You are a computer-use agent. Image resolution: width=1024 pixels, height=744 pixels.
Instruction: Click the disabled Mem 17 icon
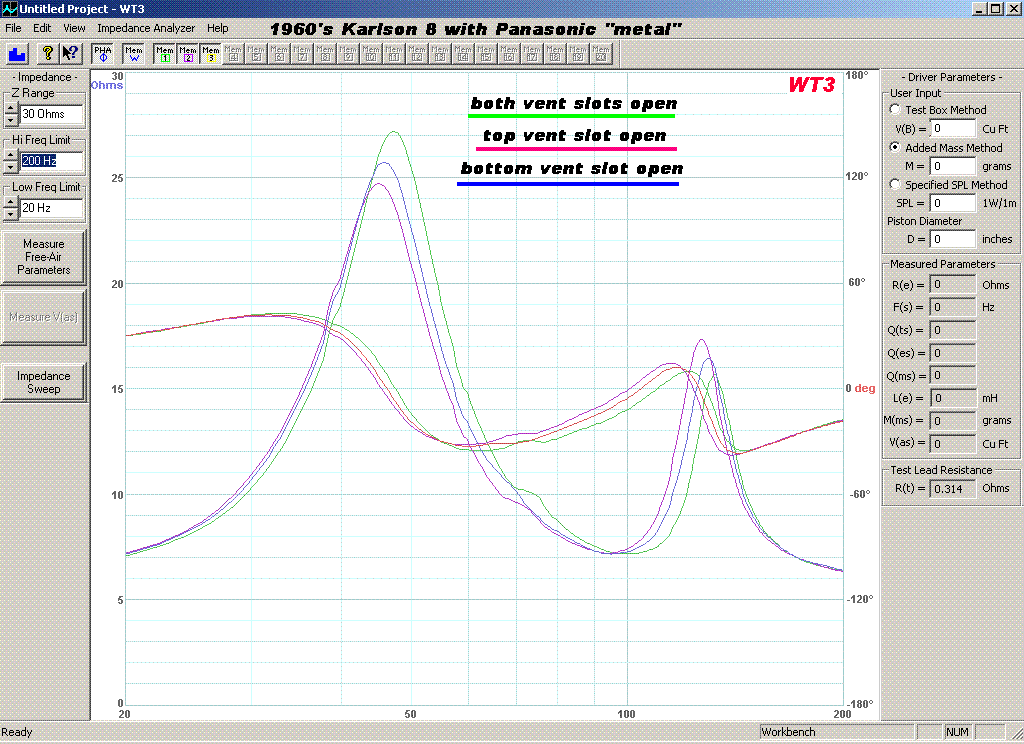532,54
